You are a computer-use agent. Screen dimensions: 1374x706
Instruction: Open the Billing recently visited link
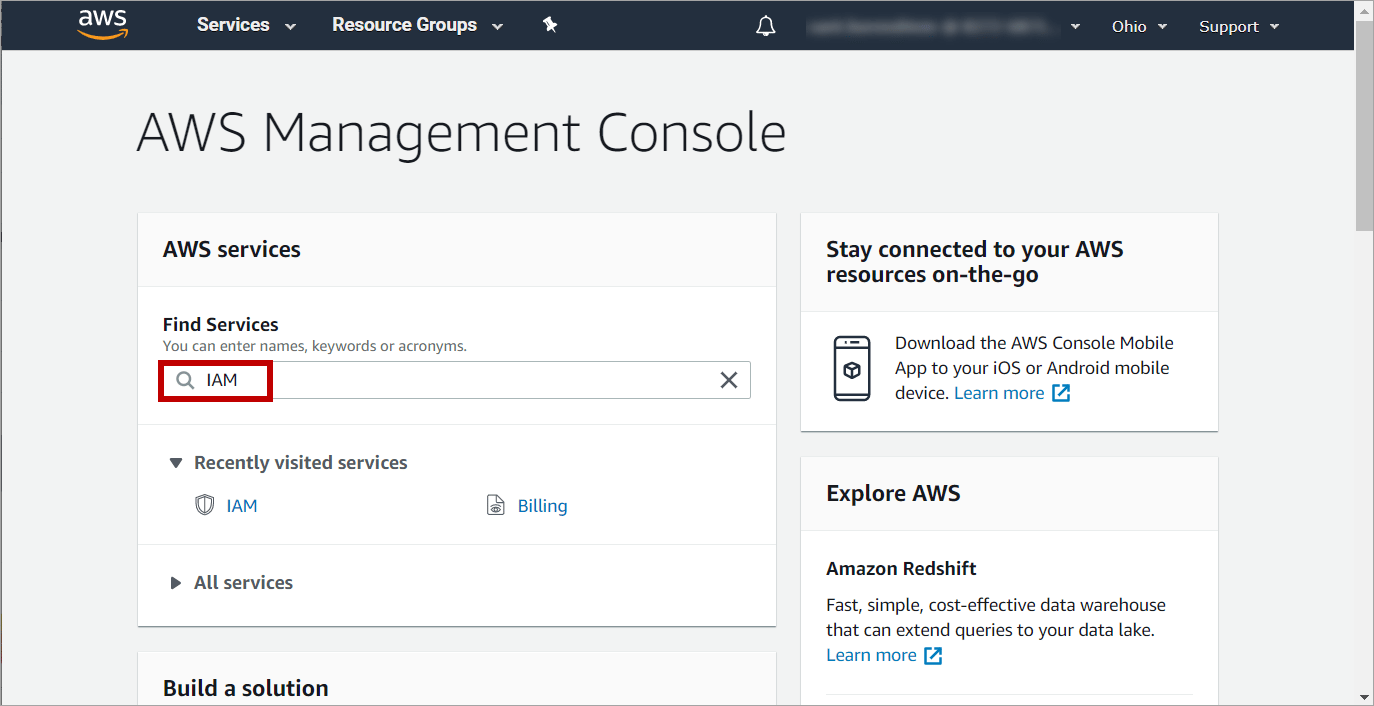point(542,506)
